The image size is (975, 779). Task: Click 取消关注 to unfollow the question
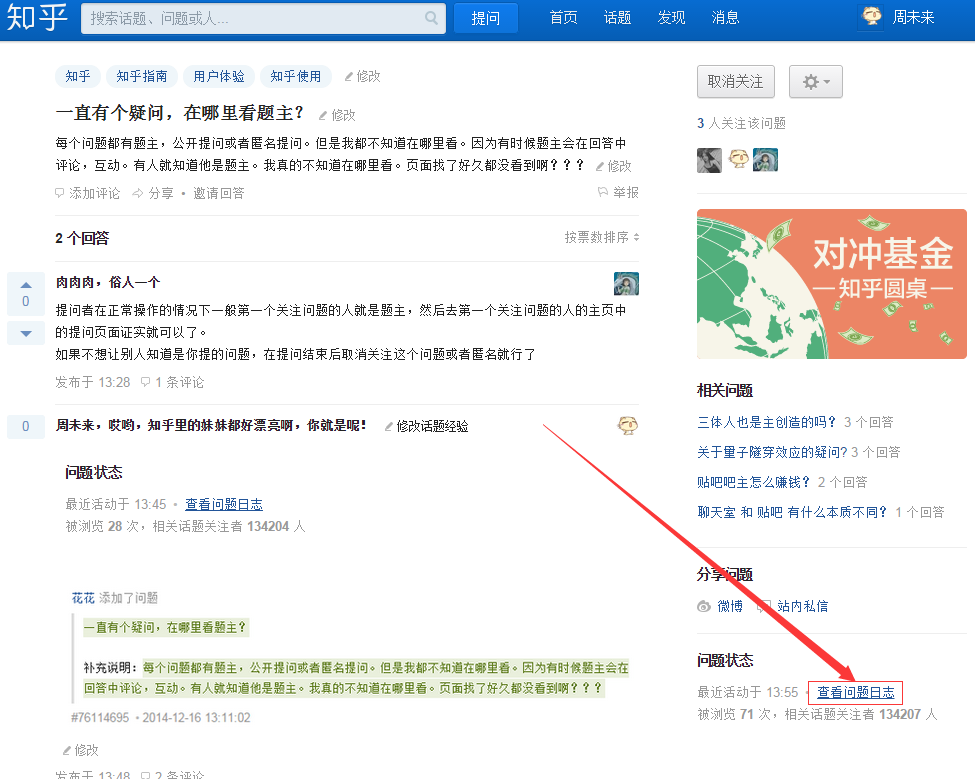pyautogui.click(x=735, y=81)
